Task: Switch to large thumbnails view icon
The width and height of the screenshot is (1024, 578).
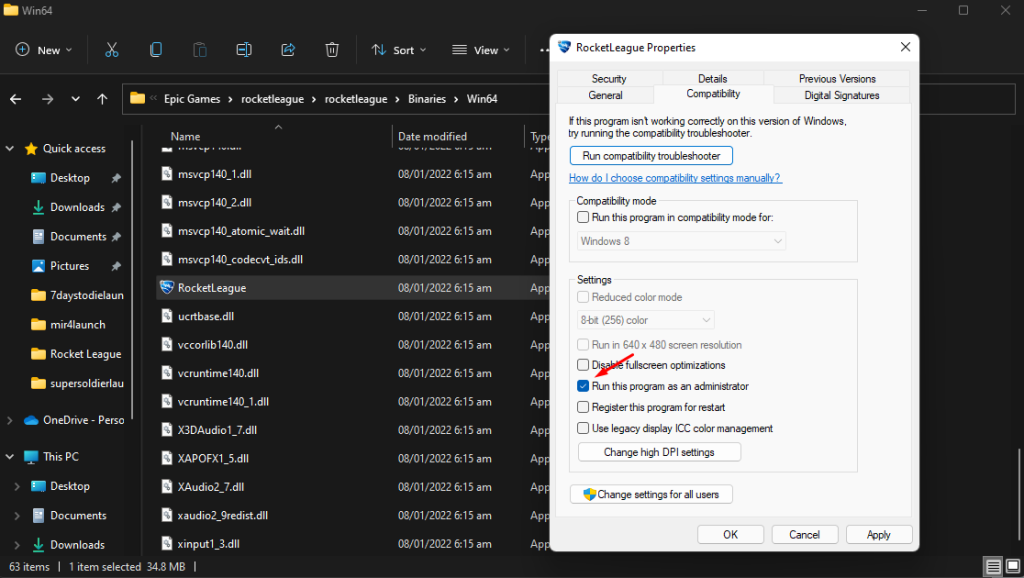Action: click(1013, 566)
